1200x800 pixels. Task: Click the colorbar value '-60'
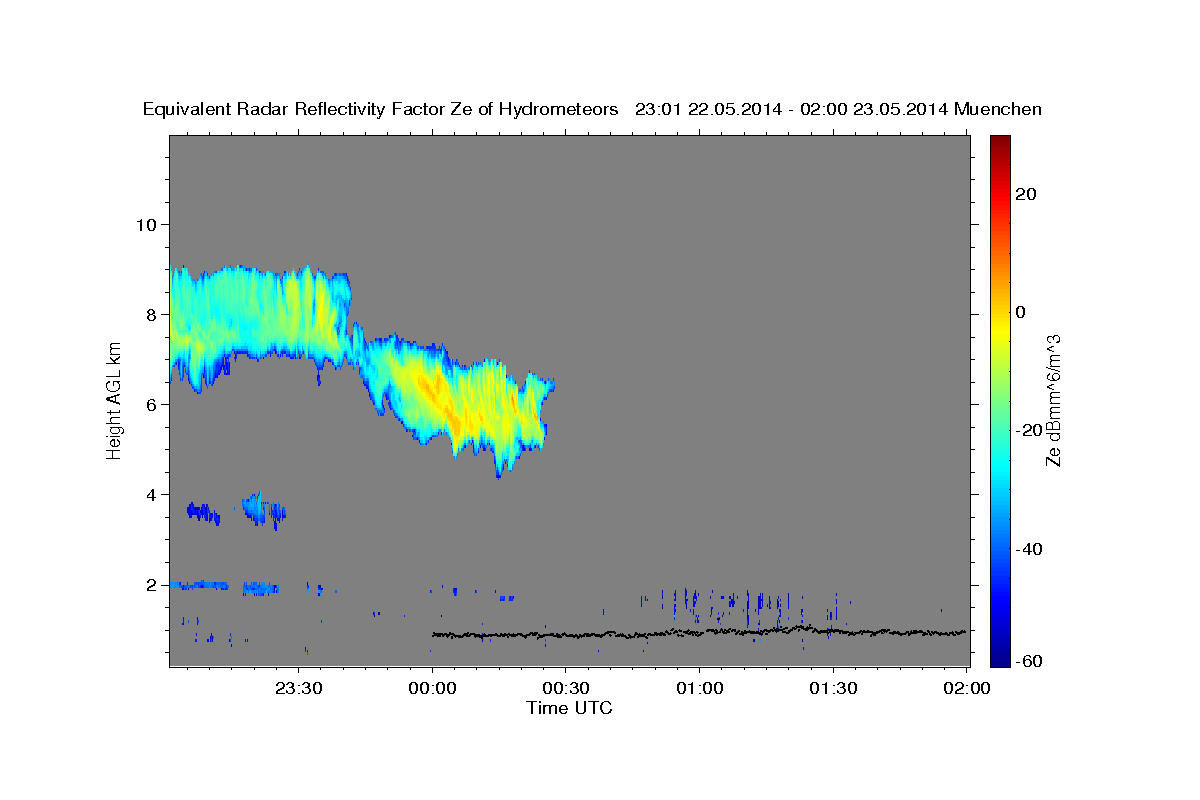[x=1031, y=661]
